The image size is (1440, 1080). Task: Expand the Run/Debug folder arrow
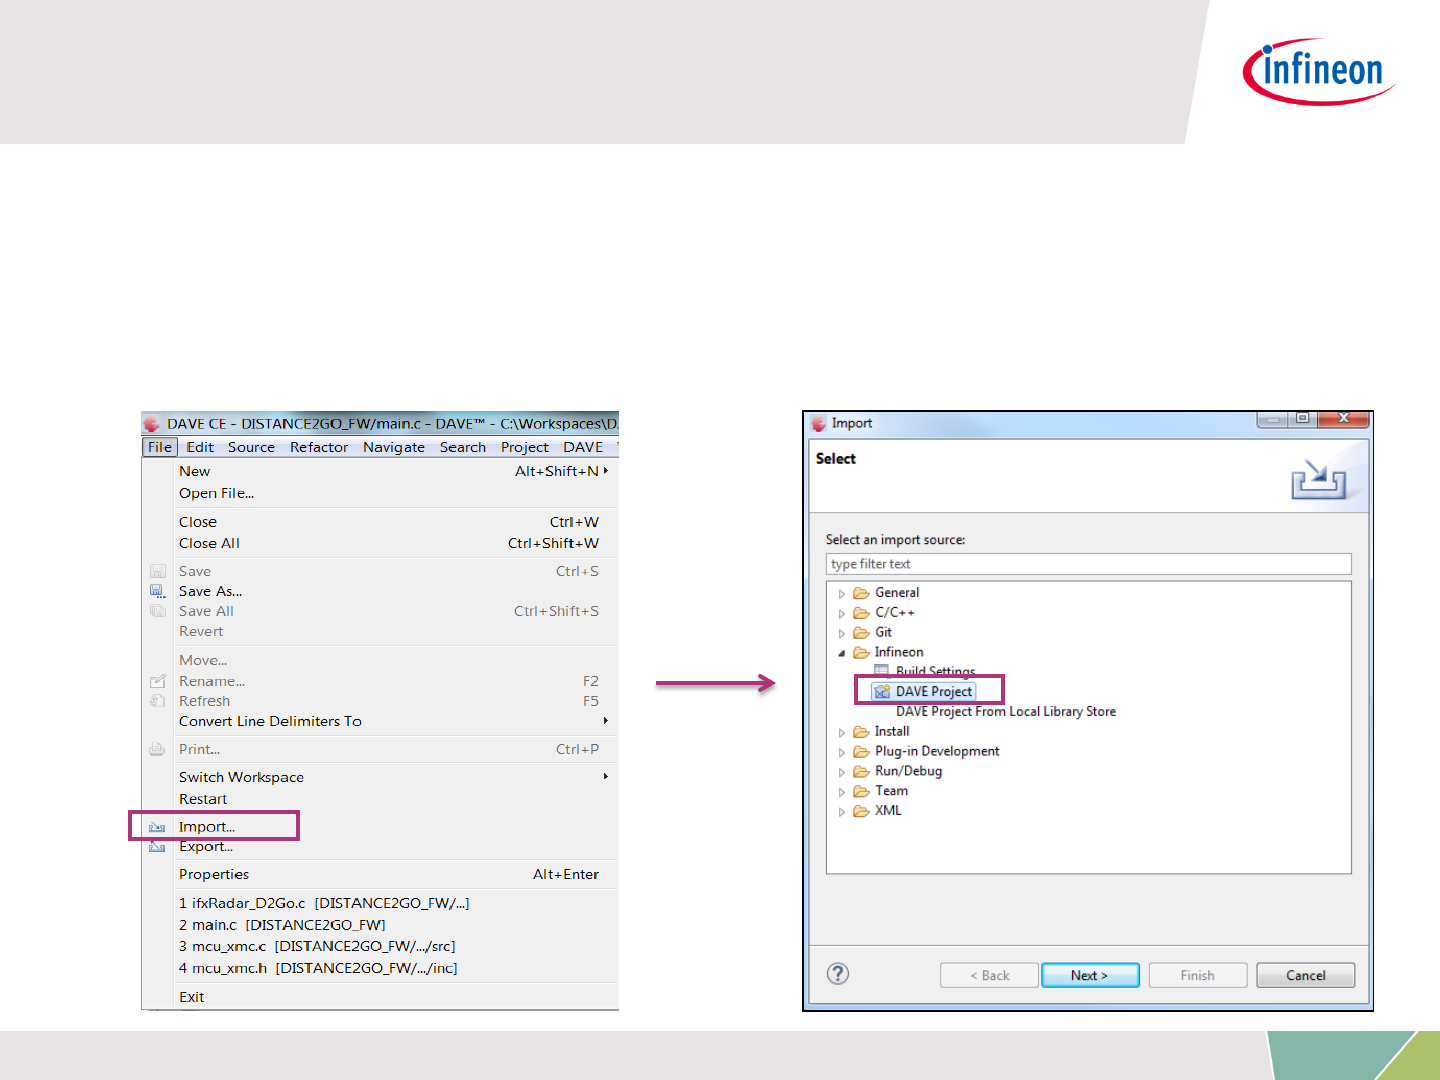click(842, 772)
